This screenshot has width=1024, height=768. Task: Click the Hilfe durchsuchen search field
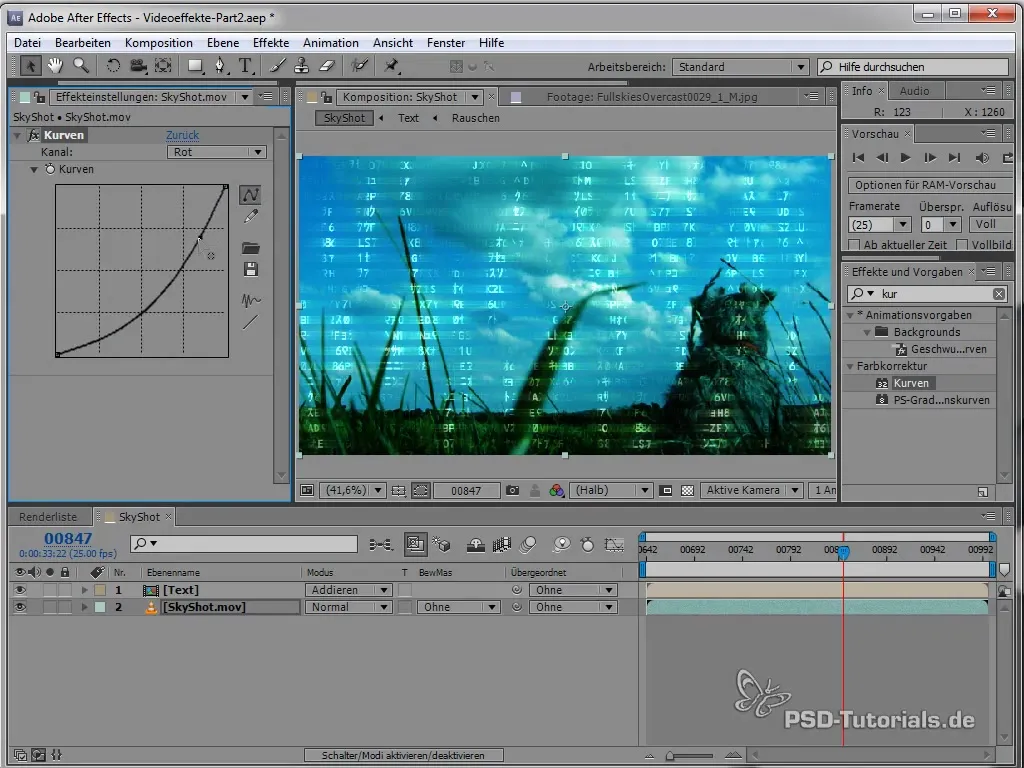[x=914, y=67]
